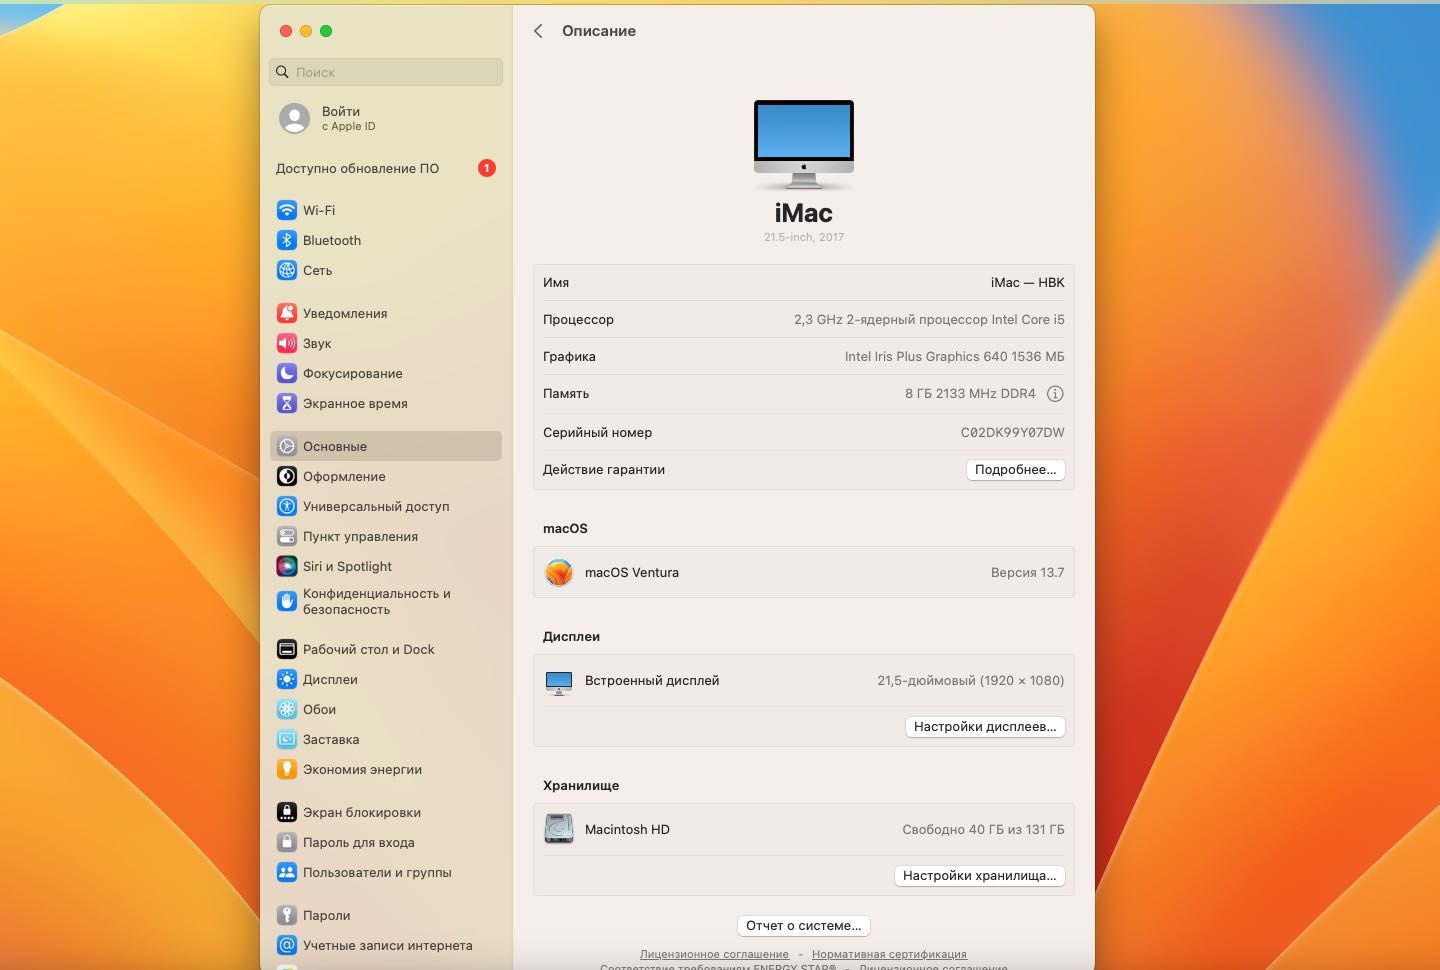Click the Версия 13.7 text

[1027, 573]
